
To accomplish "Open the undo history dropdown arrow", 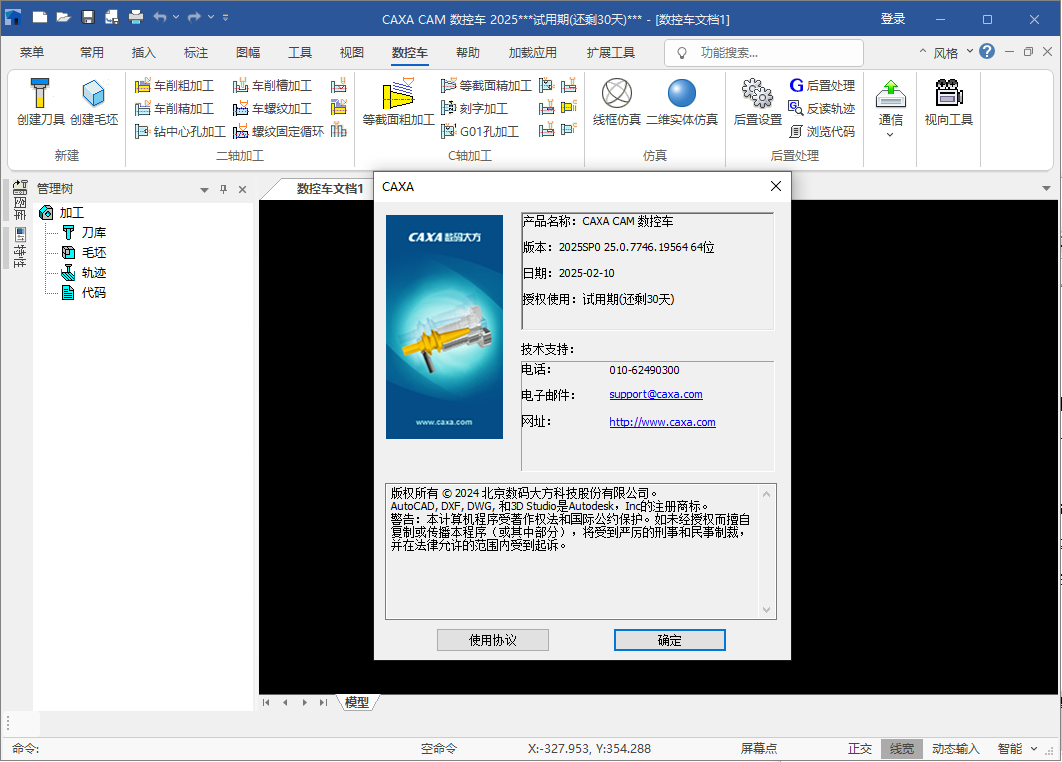I will tap(176, 18).
